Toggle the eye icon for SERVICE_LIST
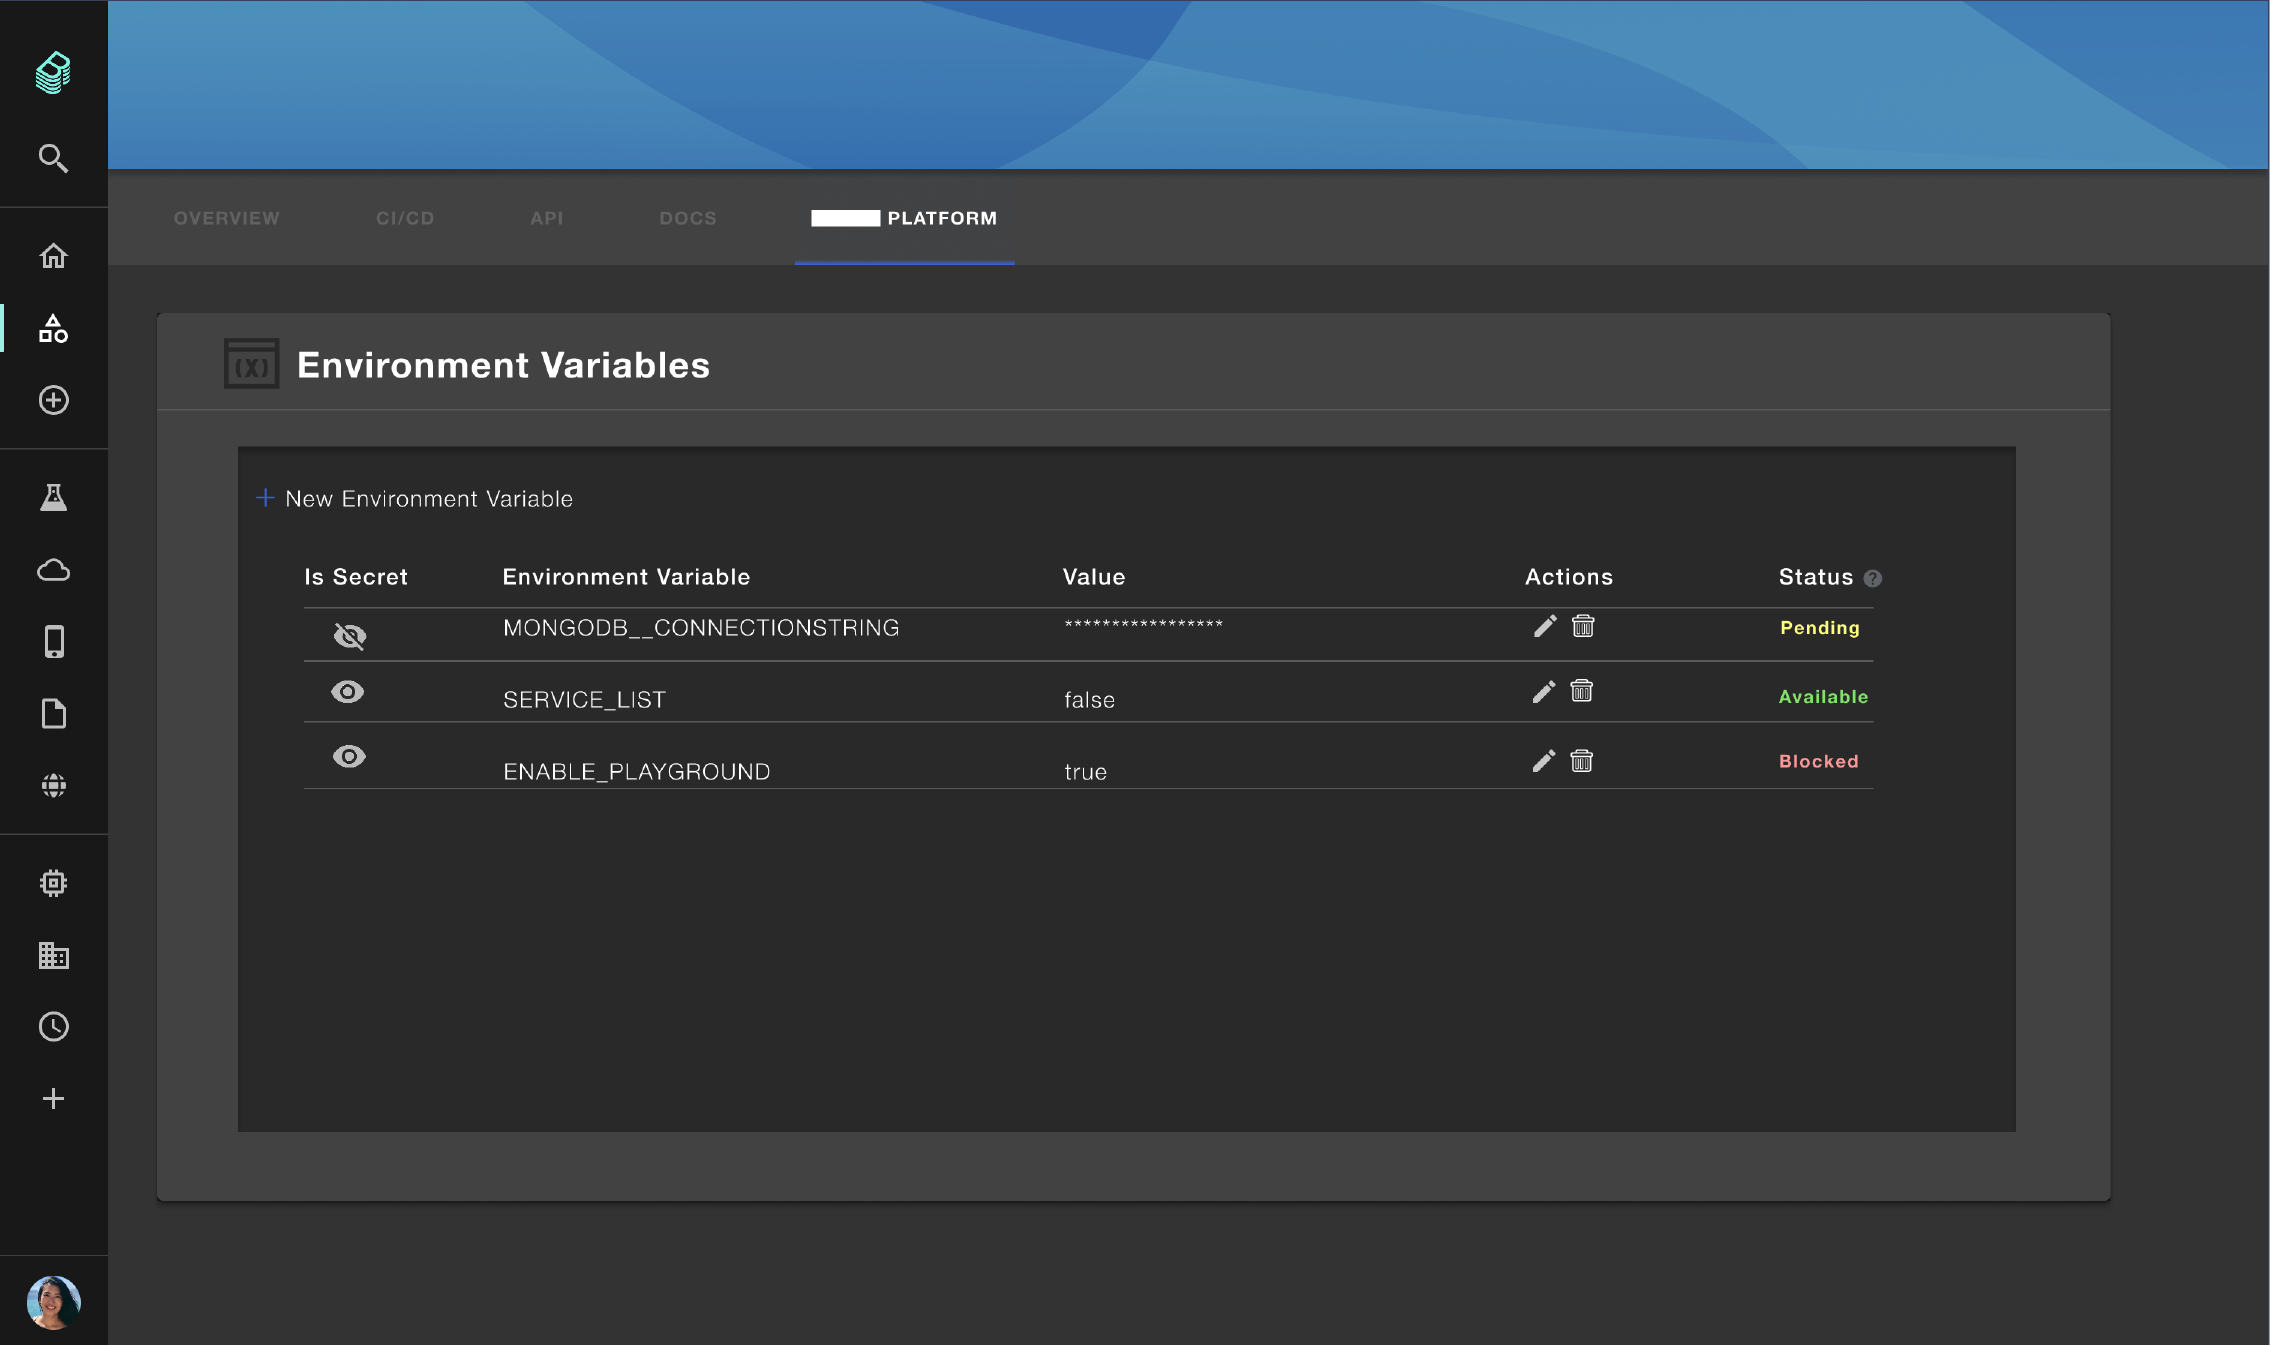 tap(348, 691)
